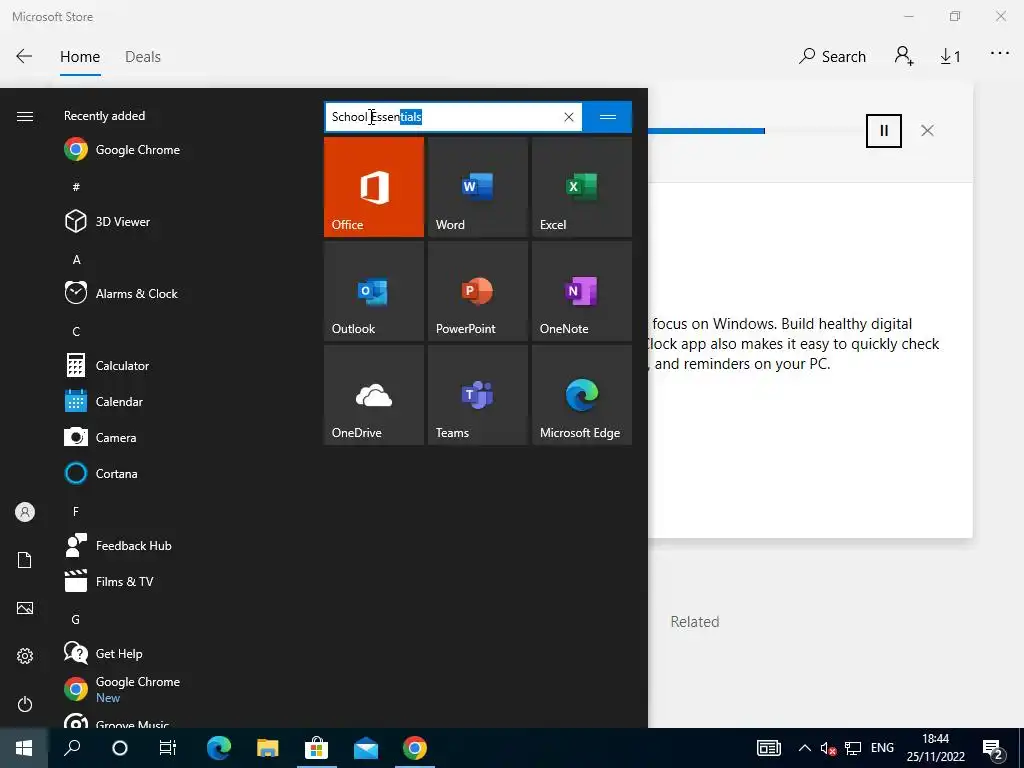Open Search in Microsoft Store

832,57
